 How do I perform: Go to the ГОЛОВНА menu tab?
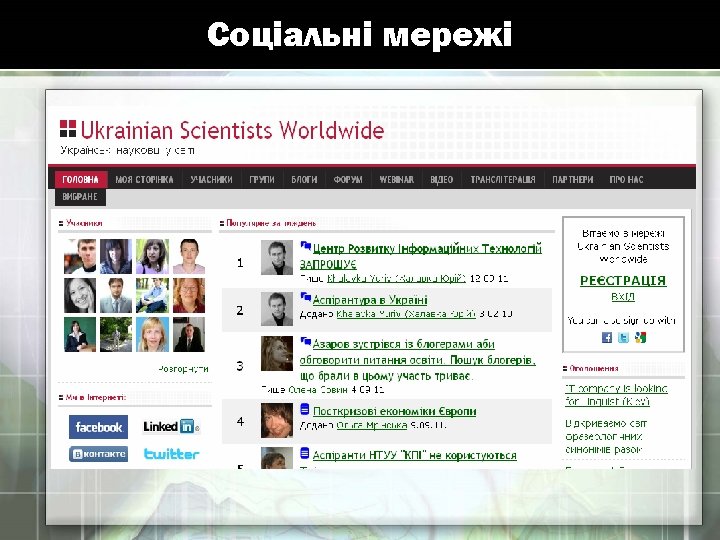81,180
